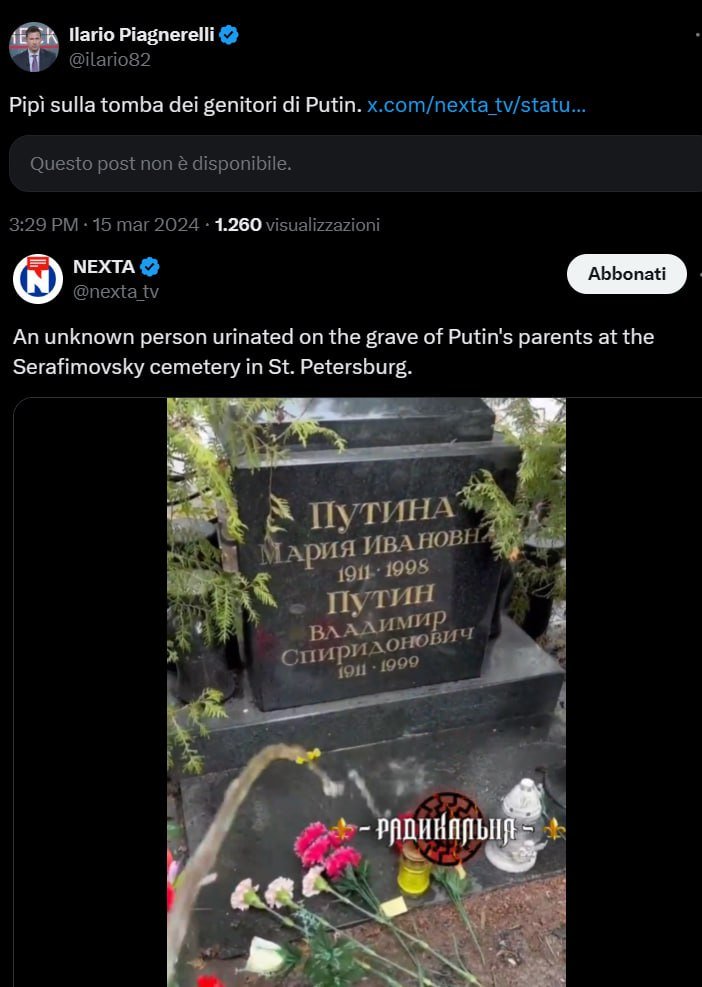702x987 pixels.
Task: Open the x.com/nexta_tv status link
Action: click(476, 104)
